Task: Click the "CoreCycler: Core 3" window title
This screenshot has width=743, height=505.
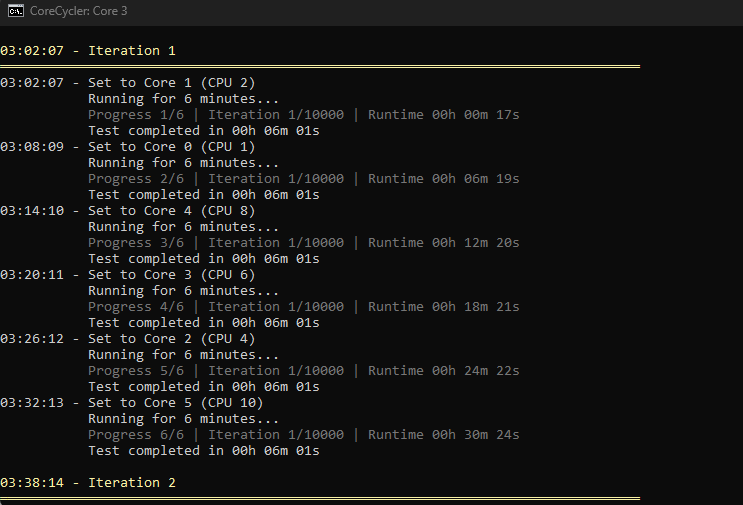Action: coord(79,11)
